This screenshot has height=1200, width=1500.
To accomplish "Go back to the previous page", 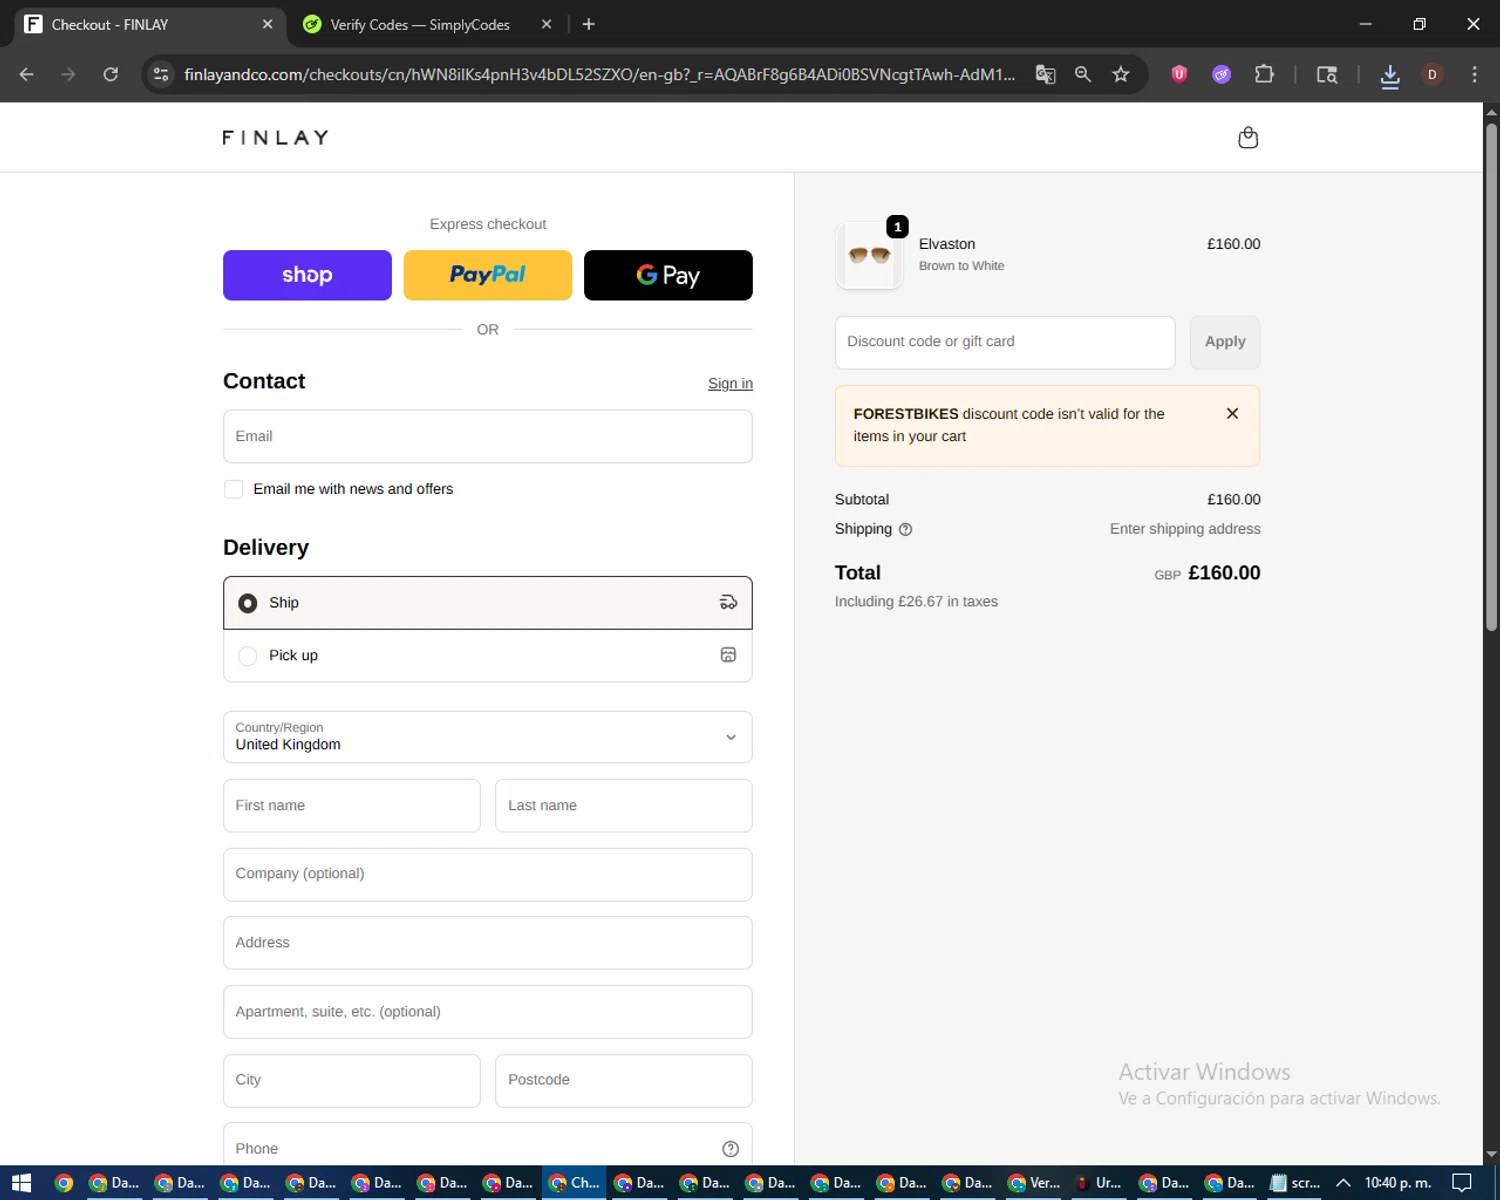I will point(27,74).
